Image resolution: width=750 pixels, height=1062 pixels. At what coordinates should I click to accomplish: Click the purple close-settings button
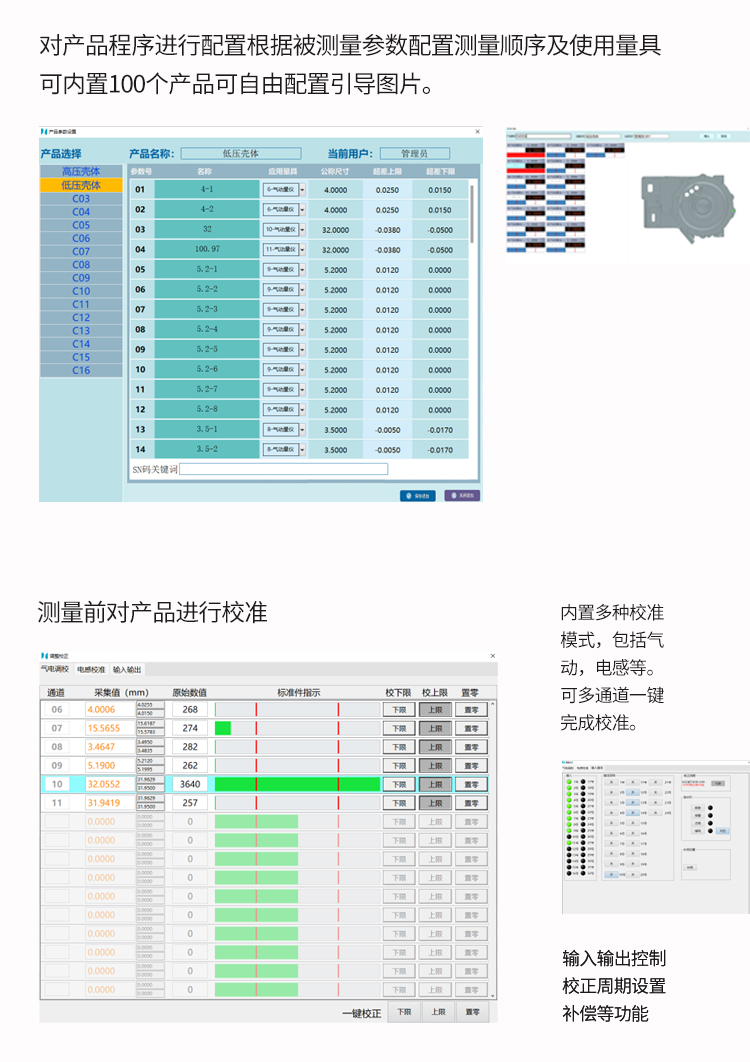[x=462, y=495]
